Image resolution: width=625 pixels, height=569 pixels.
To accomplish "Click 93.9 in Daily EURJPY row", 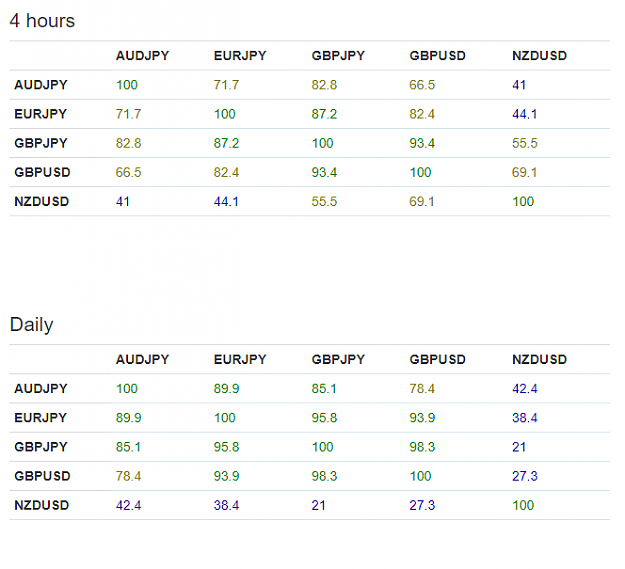I will pyautogui.click(x=422, y=418).
